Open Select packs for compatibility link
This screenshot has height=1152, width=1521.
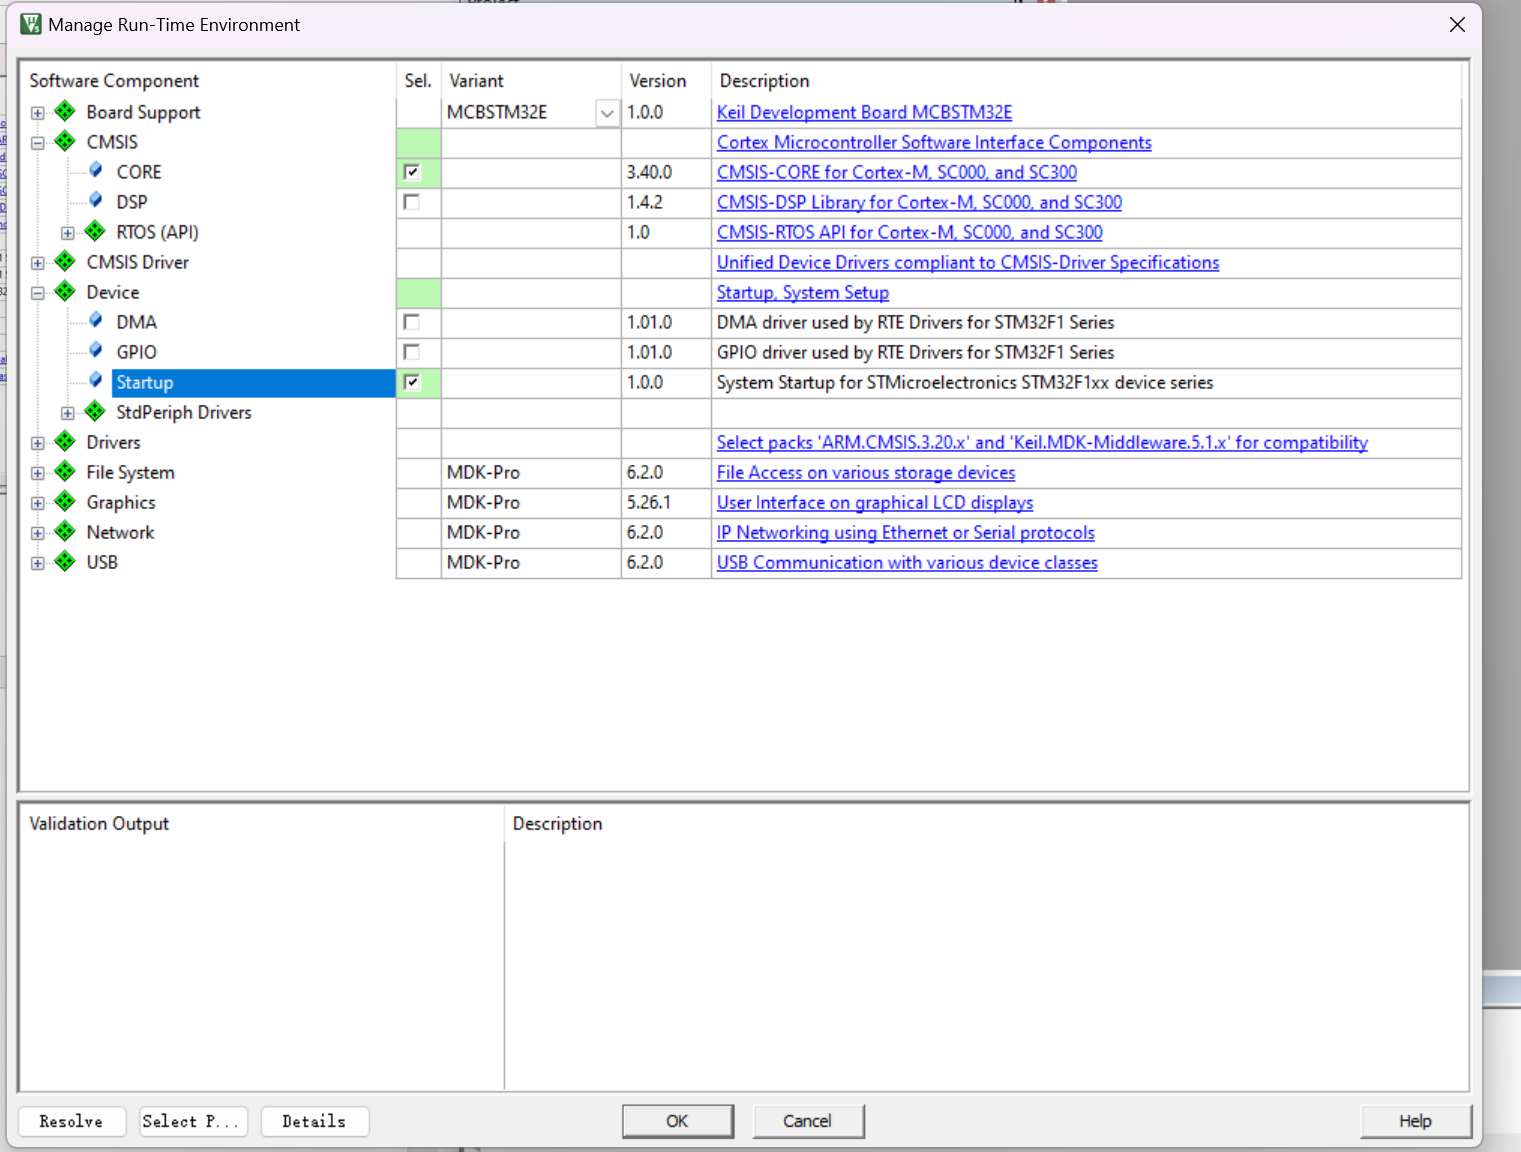[x=1042, y=443]
